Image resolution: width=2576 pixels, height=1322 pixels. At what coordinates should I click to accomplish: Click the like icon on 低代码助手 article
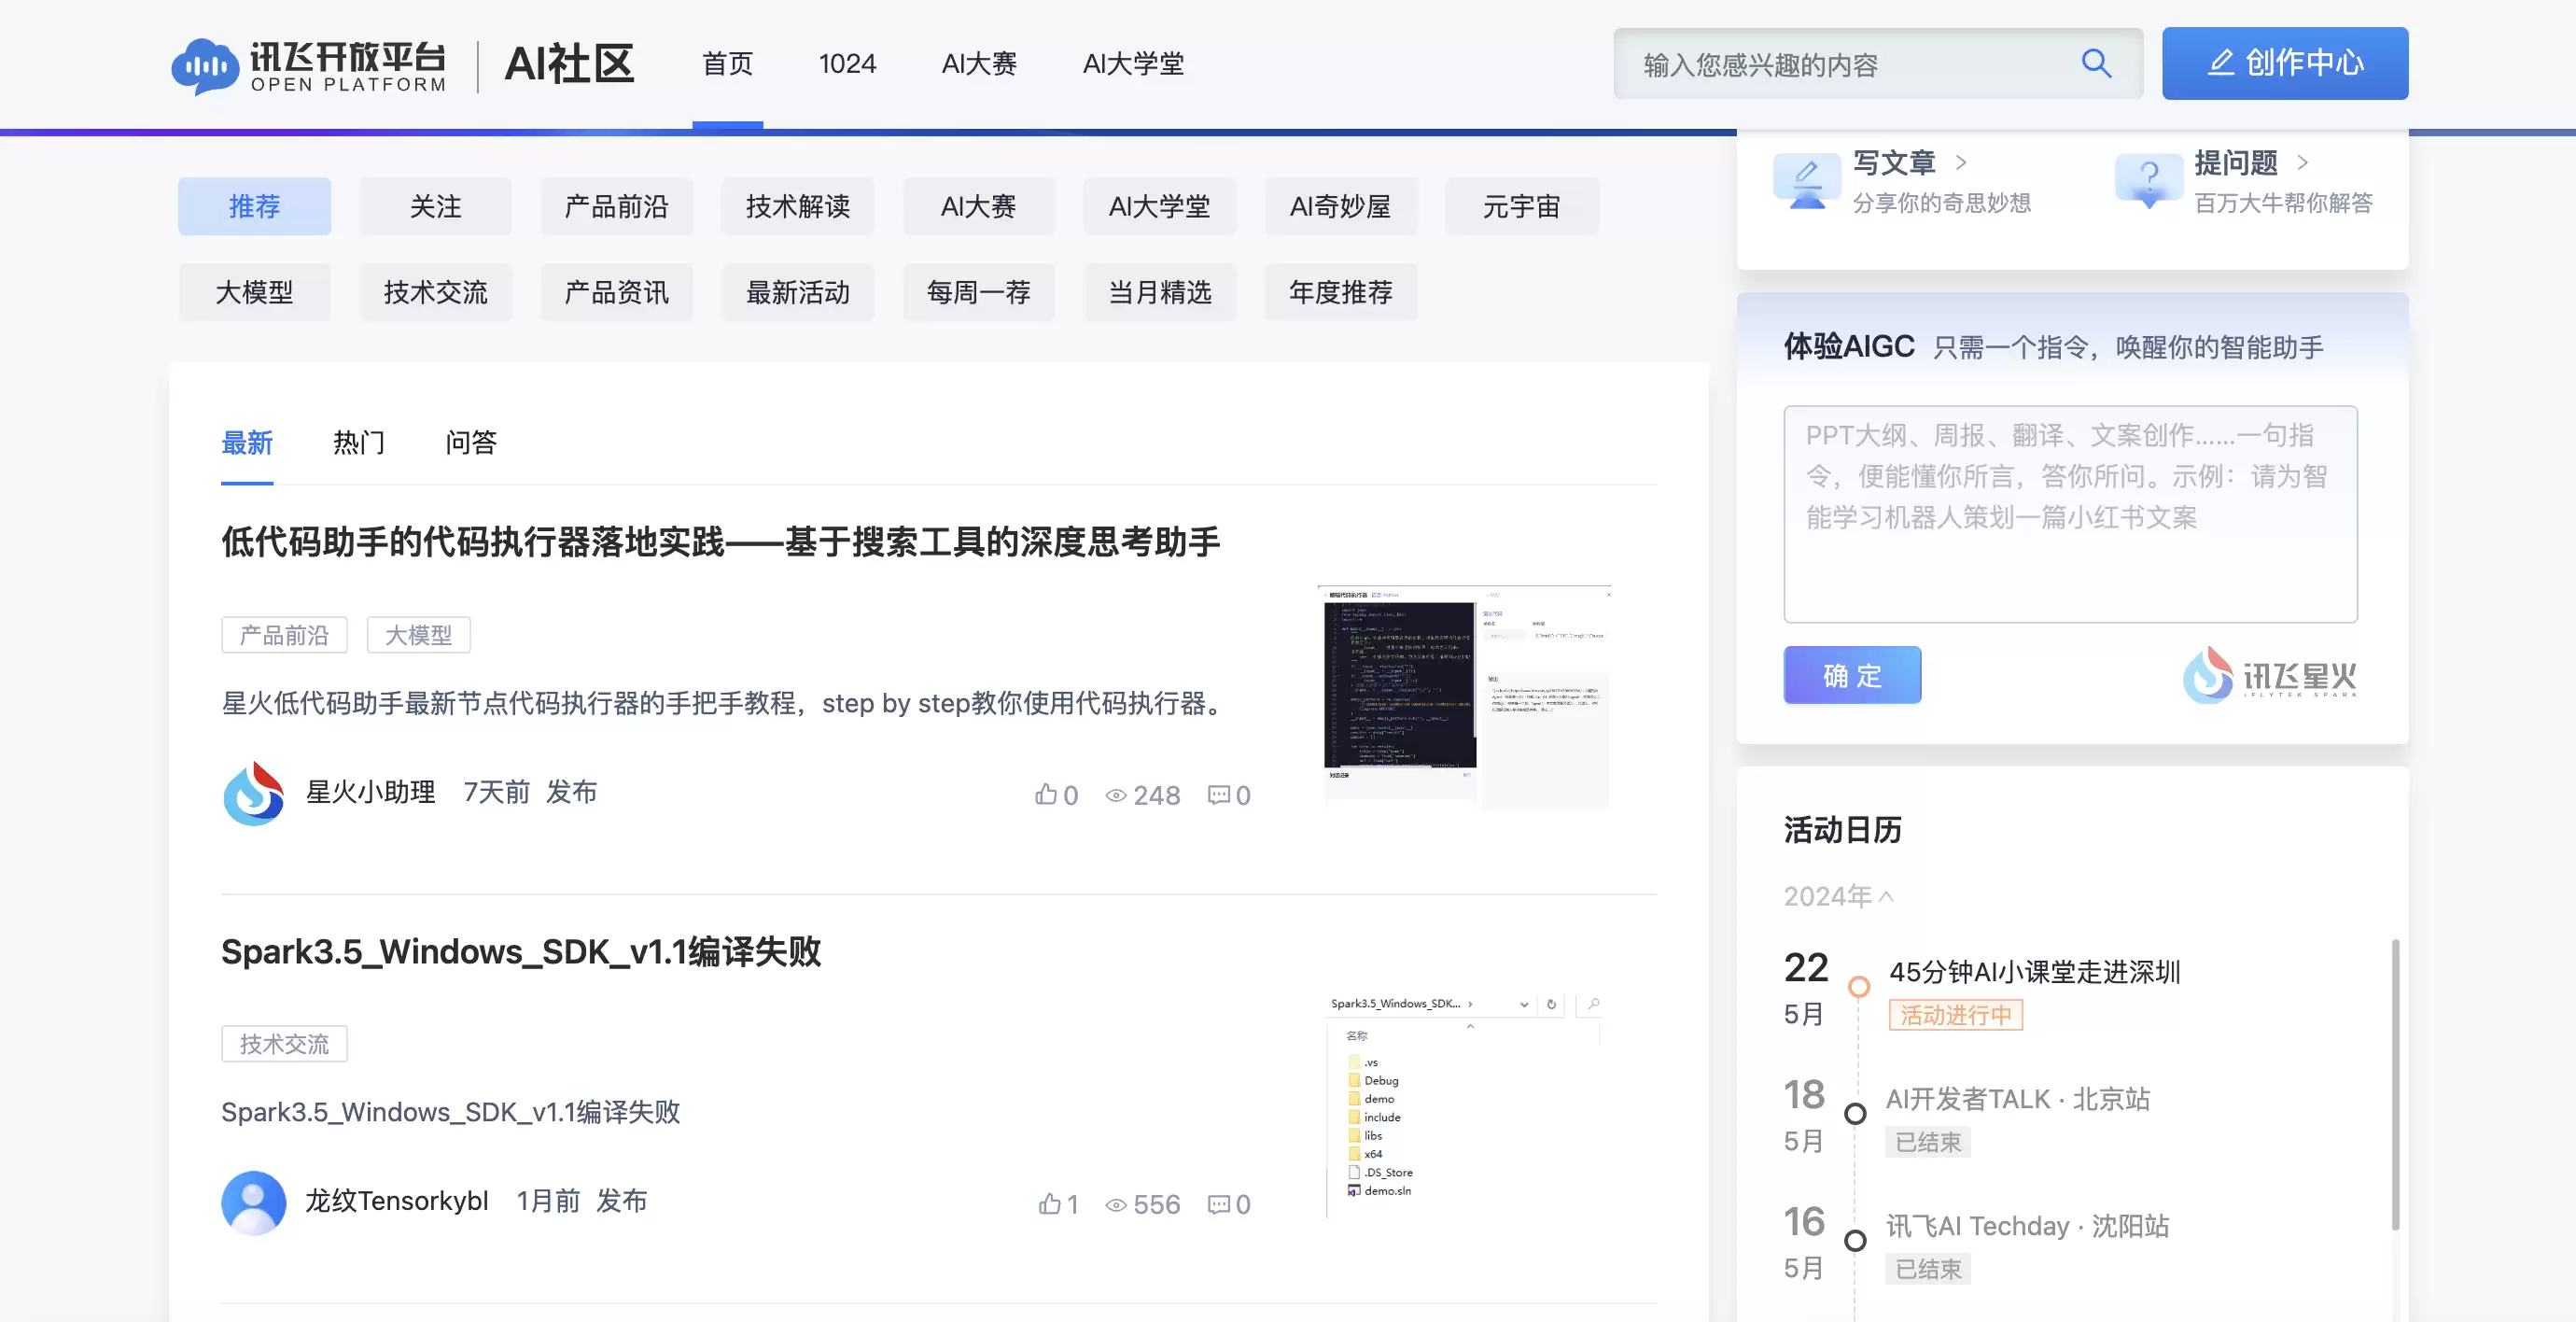[x=1046, y=794]
